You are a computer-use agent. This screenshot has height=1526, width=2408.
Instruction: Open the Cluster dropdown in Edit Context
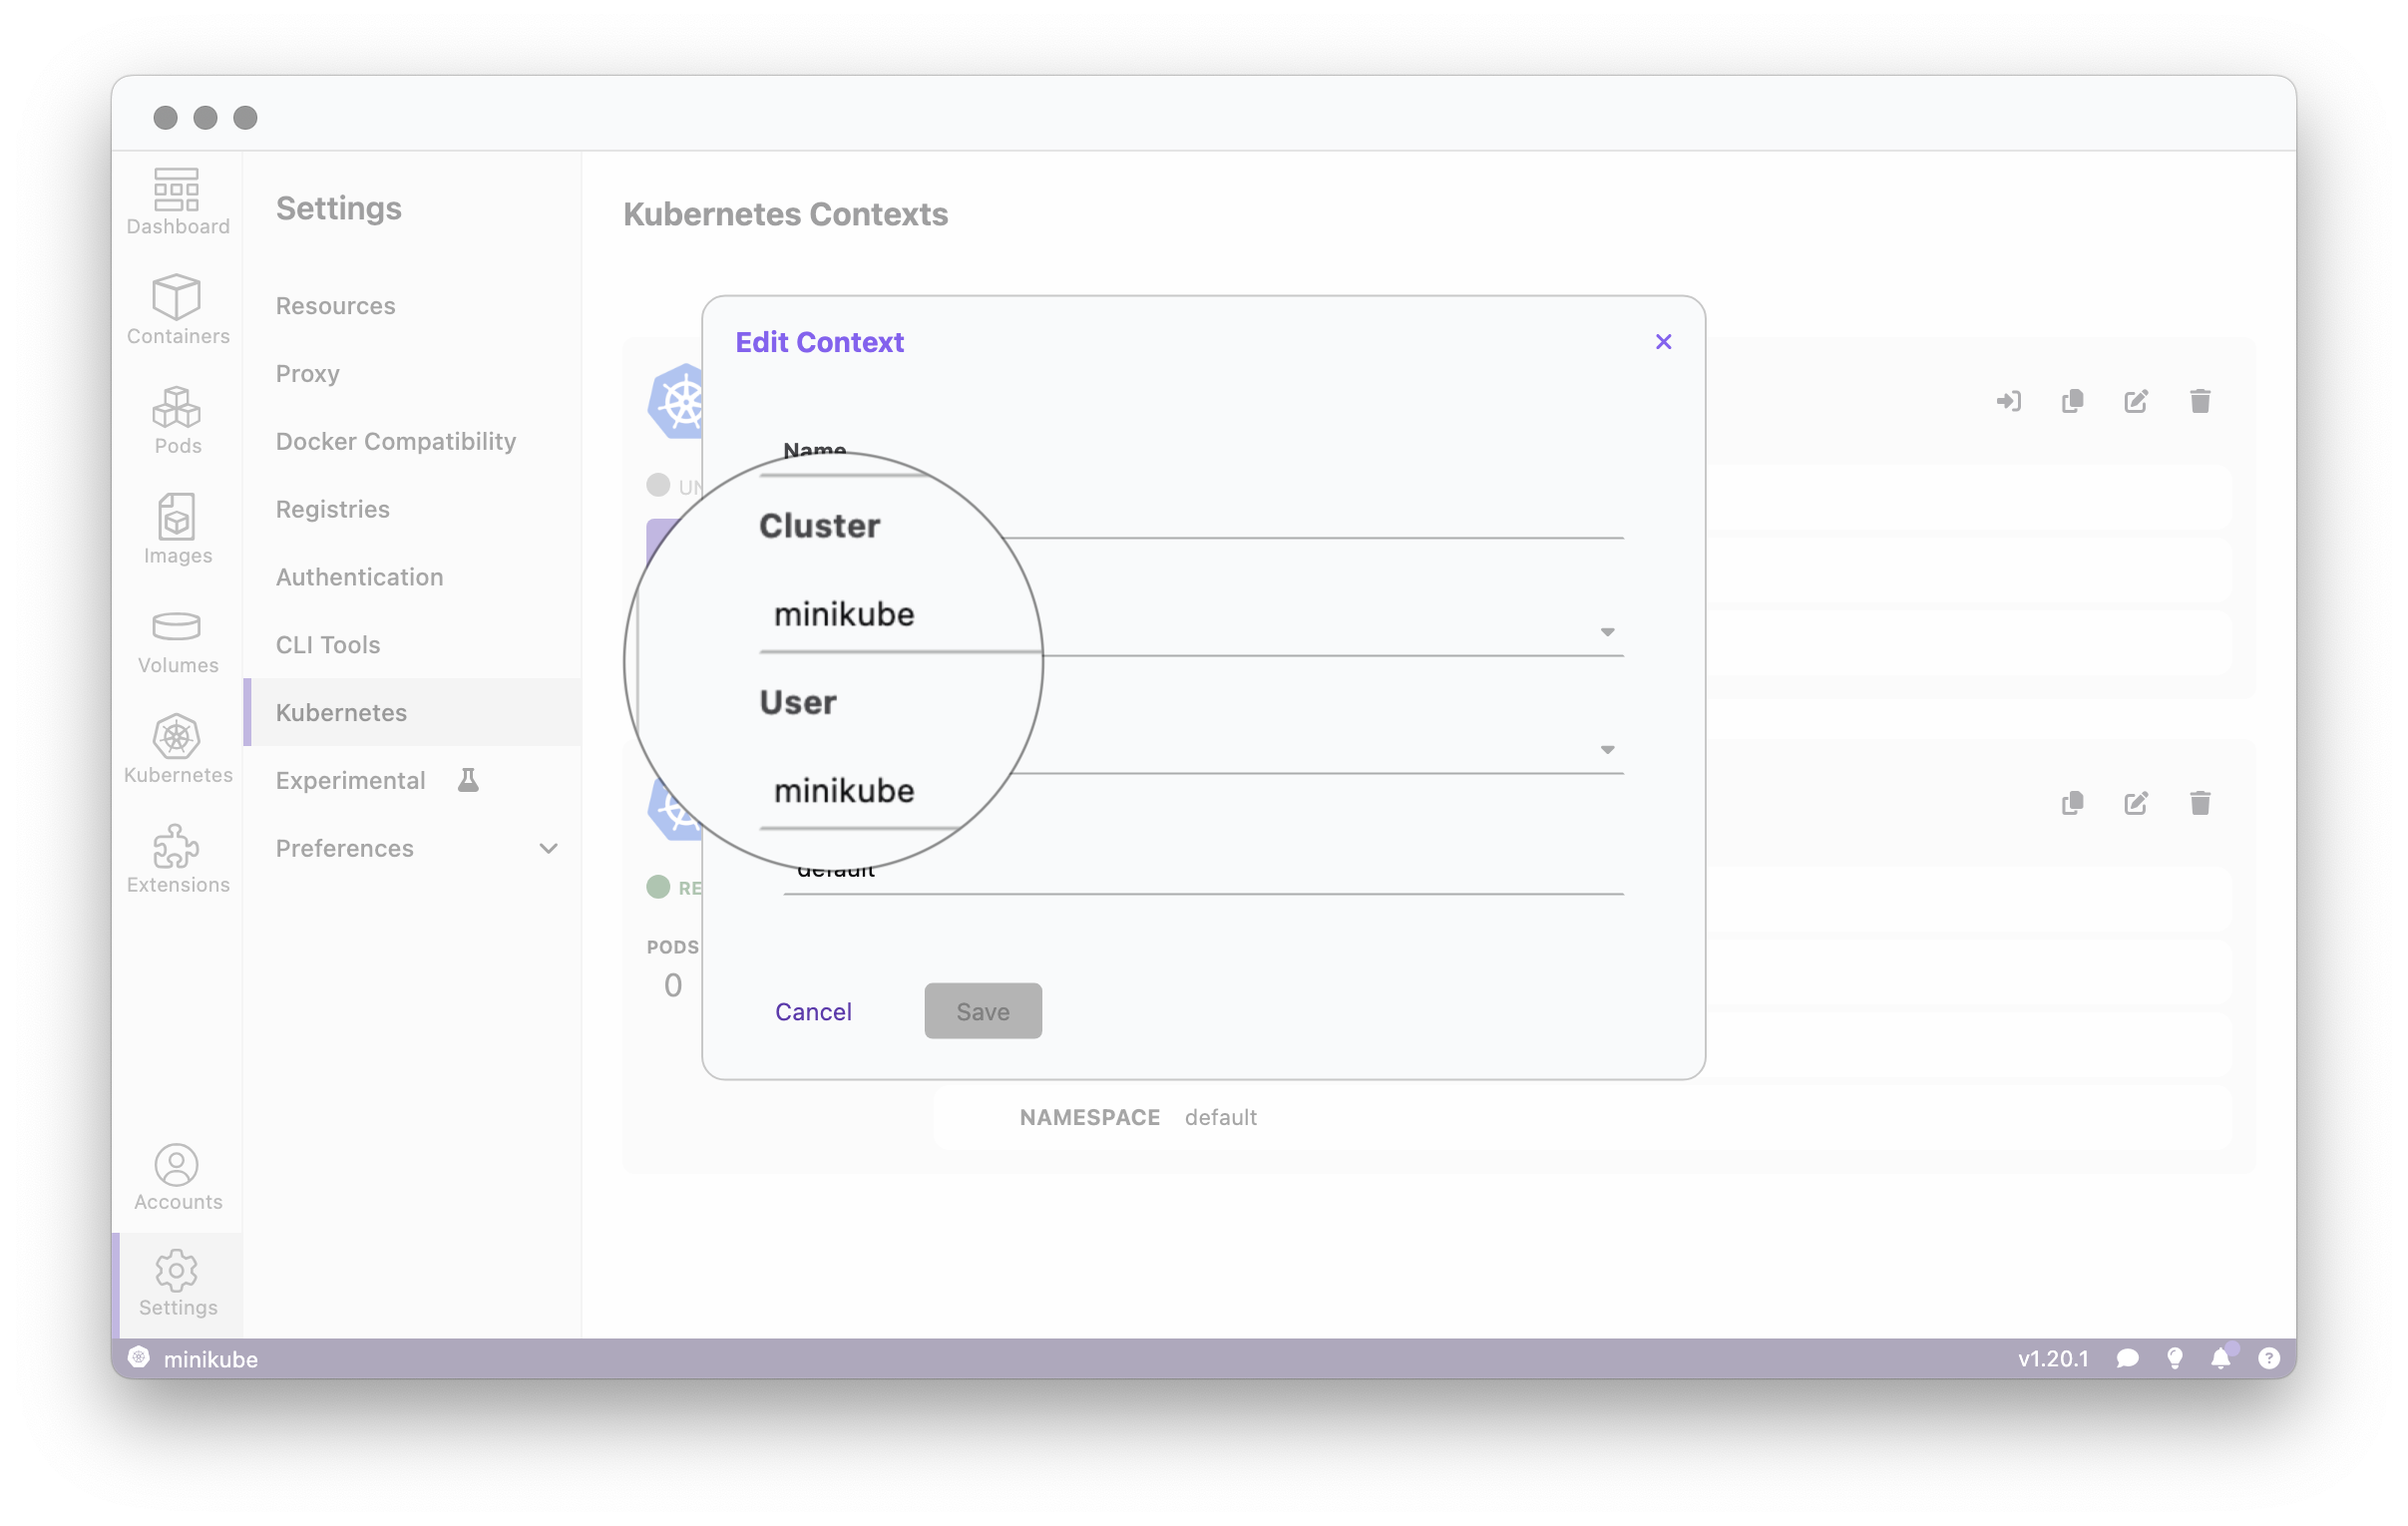coord(1607,631)
